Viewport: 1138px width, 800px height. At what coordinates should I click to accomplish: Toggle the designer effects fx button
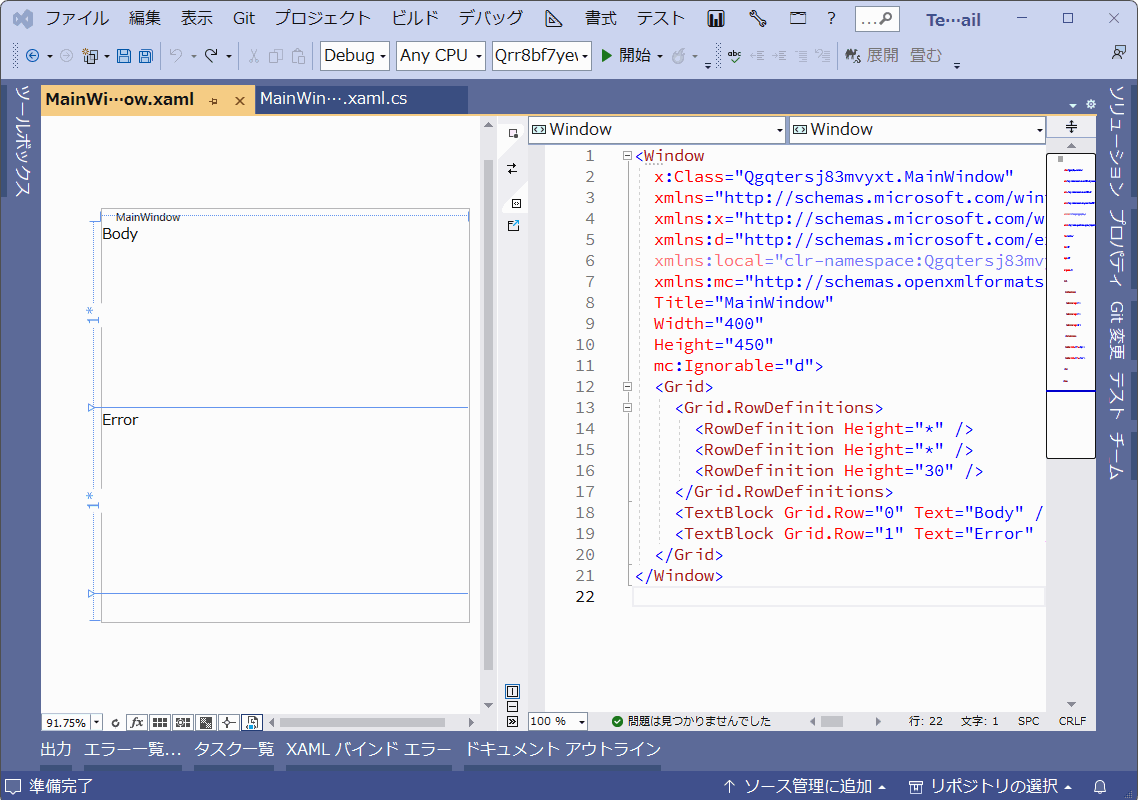pos(137,722)
